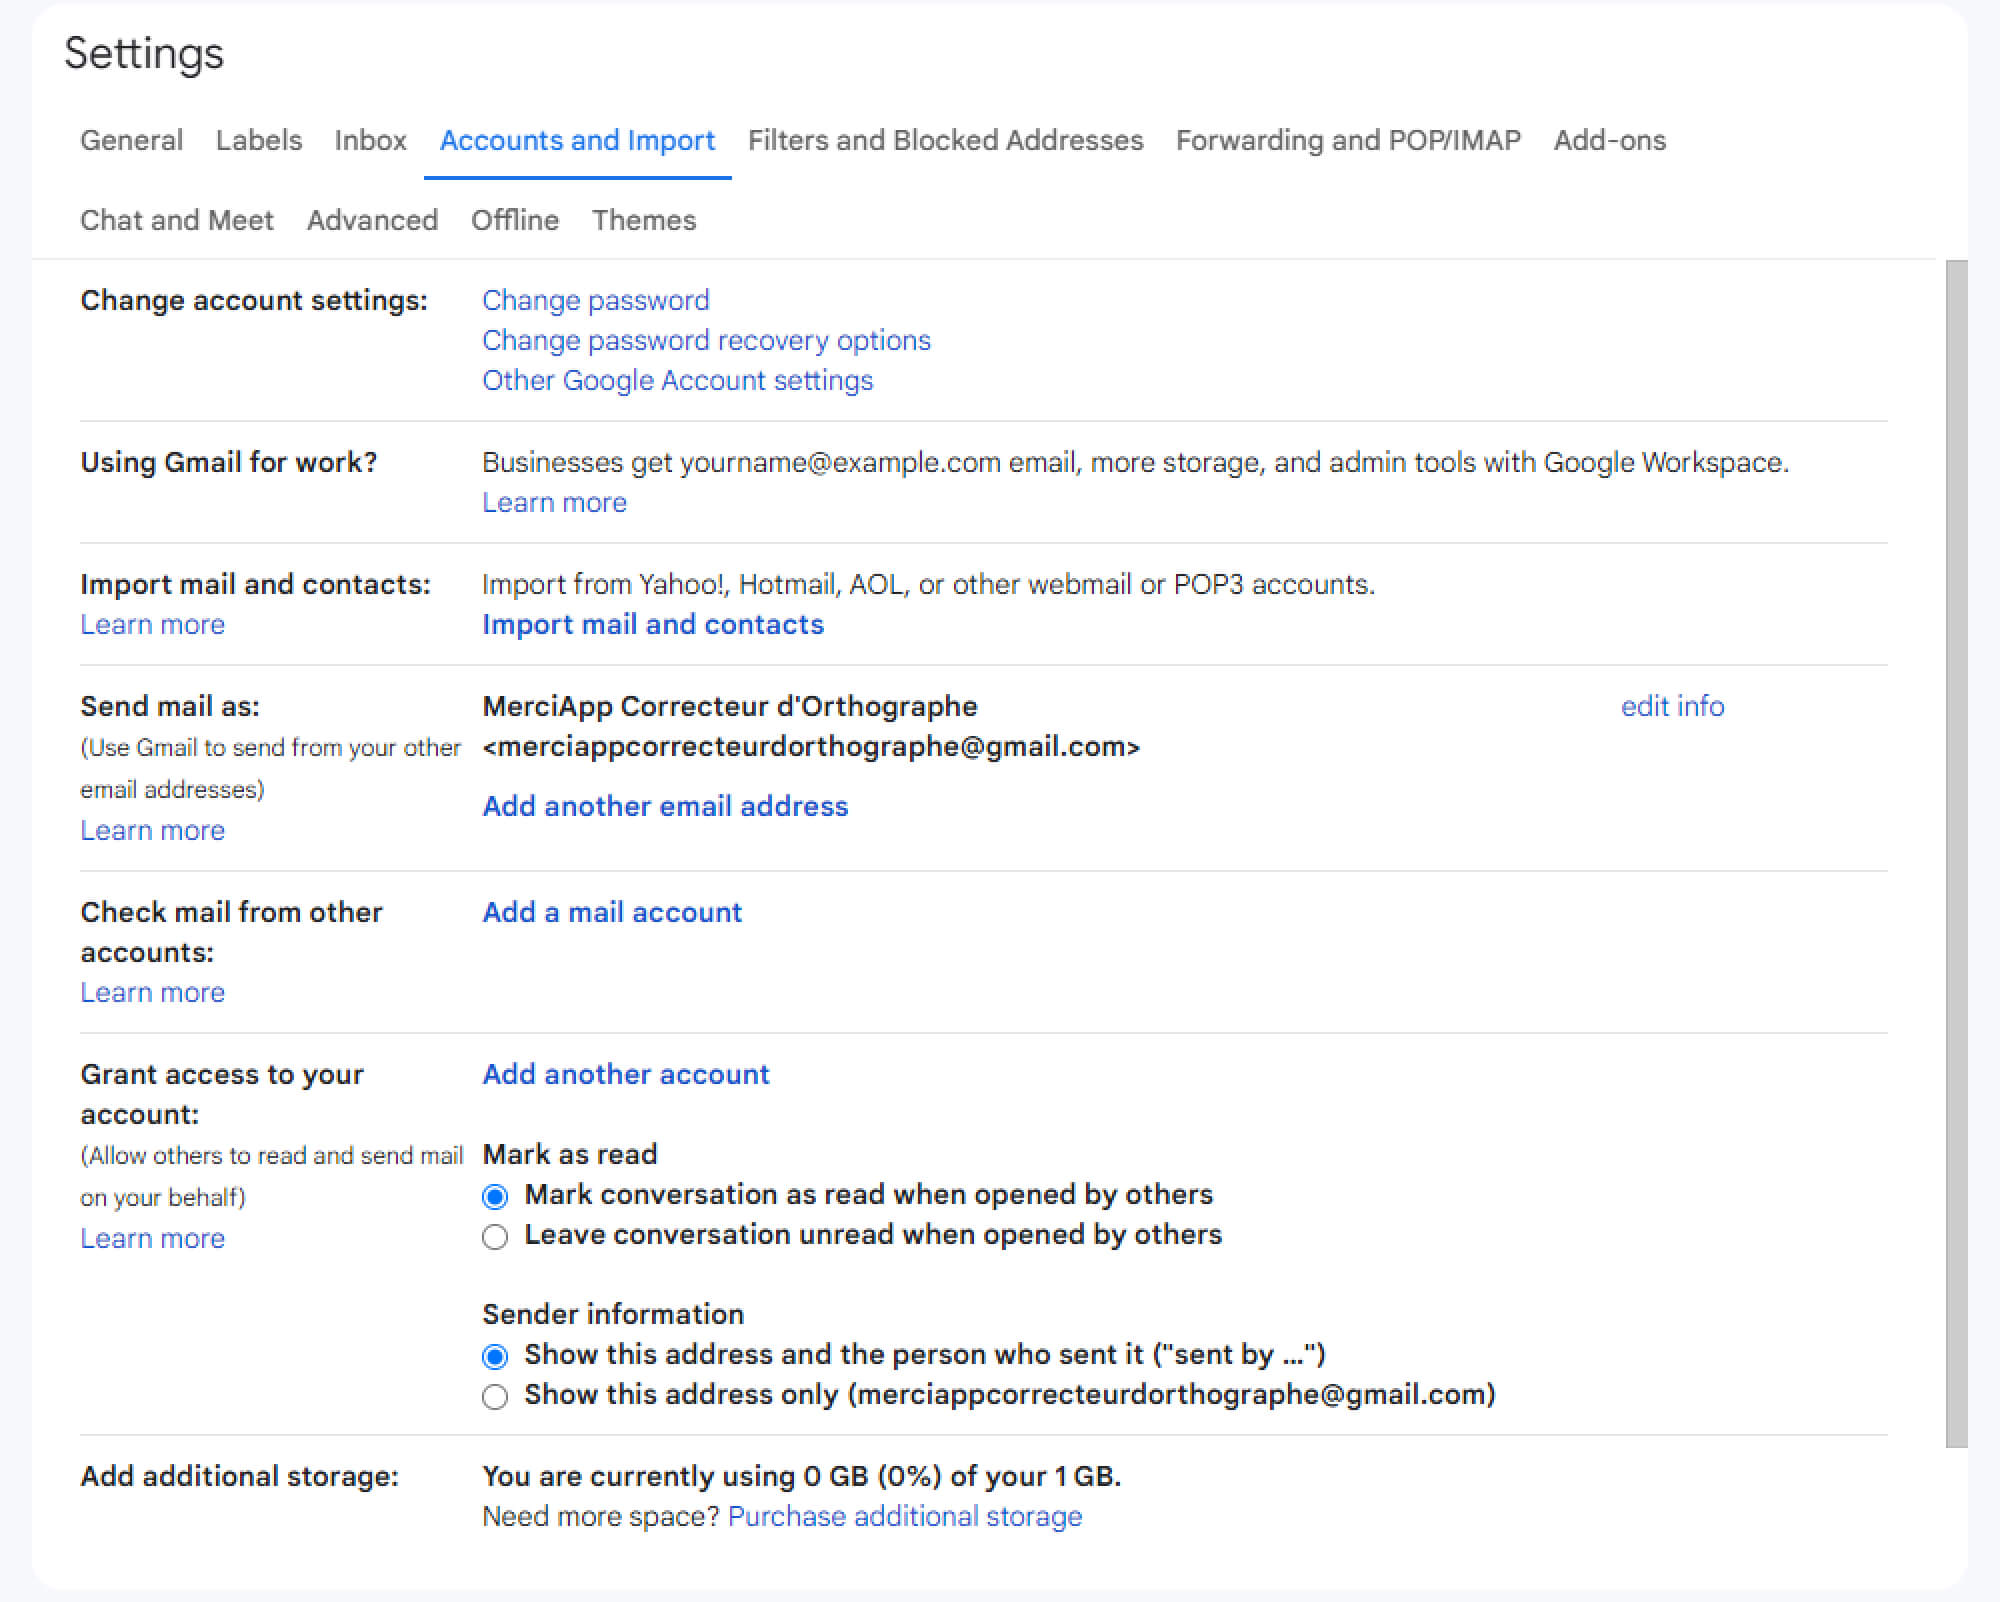The image size is (2000, 1602).
Task: Open the Labels settings tab
Action: click(258, 140)
